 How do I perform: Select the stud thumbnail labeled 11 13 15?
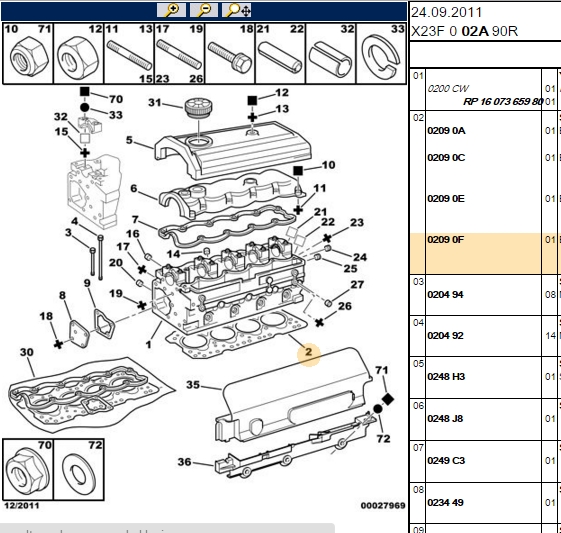click(129, 53)
